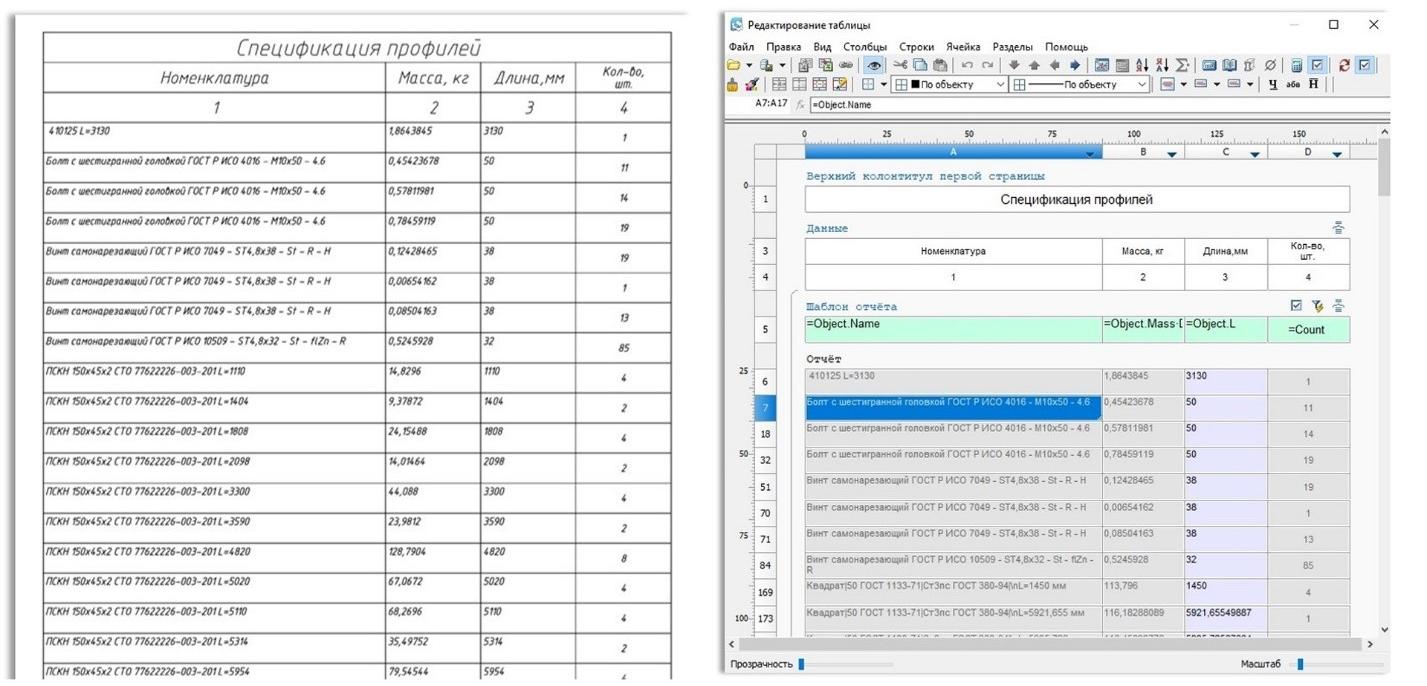Open the Правка menu

(x=784, y=47)
